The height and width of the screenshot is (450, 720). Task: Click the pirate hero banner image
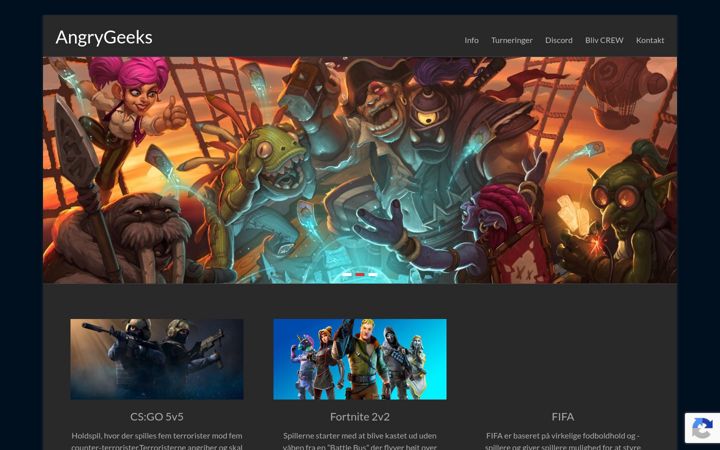click(360, 170)
